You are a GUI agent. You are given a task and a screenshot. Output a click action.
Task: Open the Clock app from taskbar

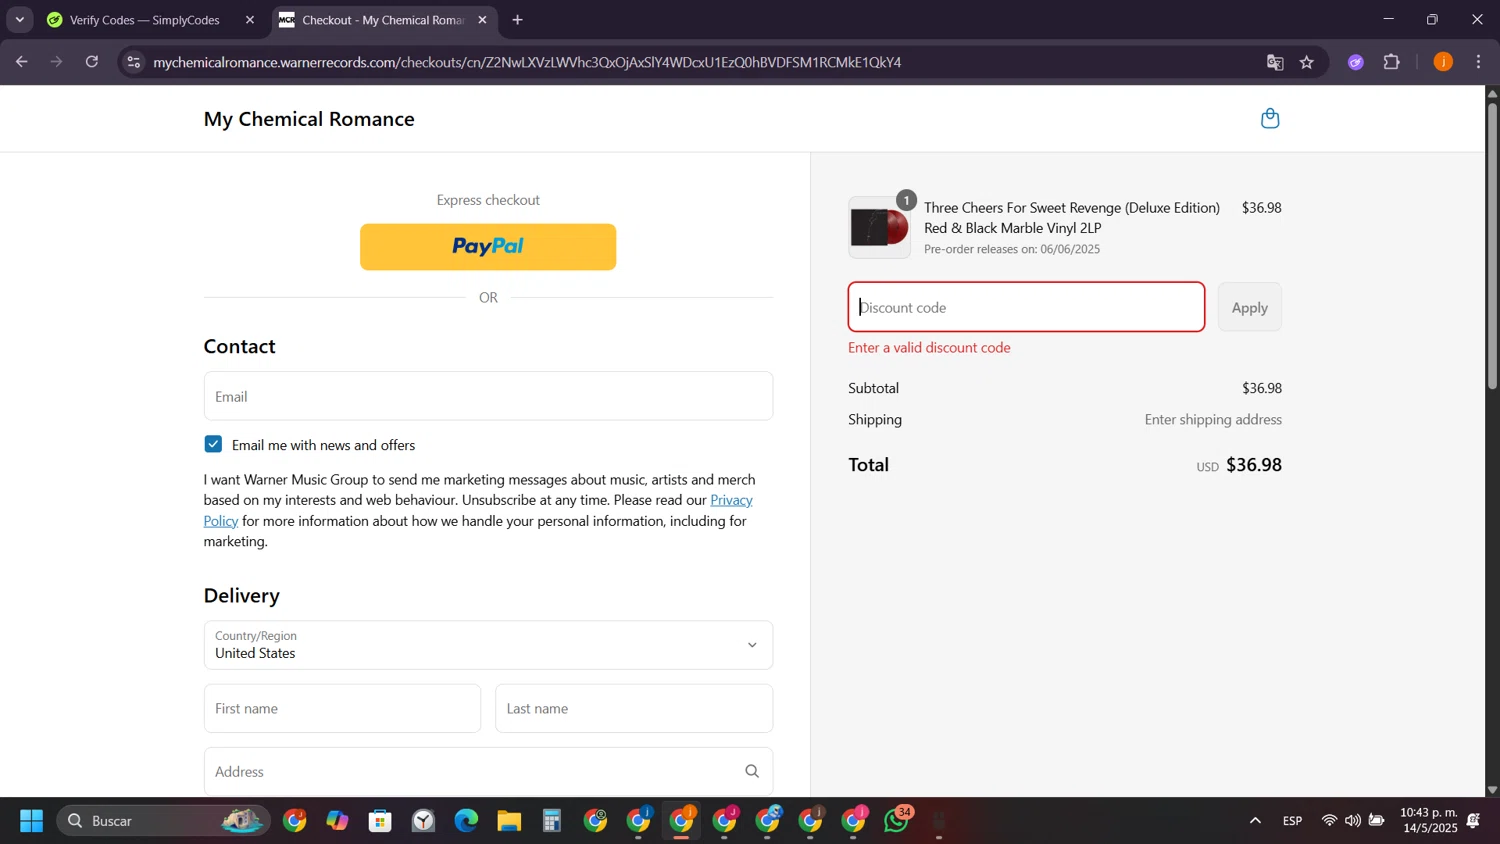[423, 821]
